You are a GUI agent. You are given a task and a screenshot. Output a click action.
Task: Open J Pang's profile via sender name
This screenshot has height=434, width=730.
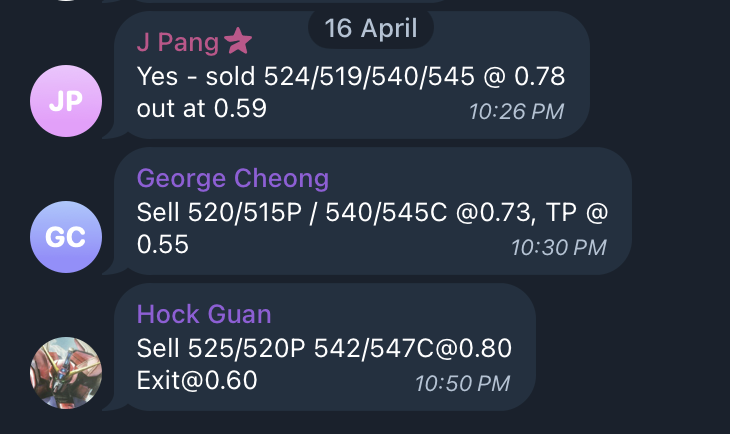[x=177, y=42]
